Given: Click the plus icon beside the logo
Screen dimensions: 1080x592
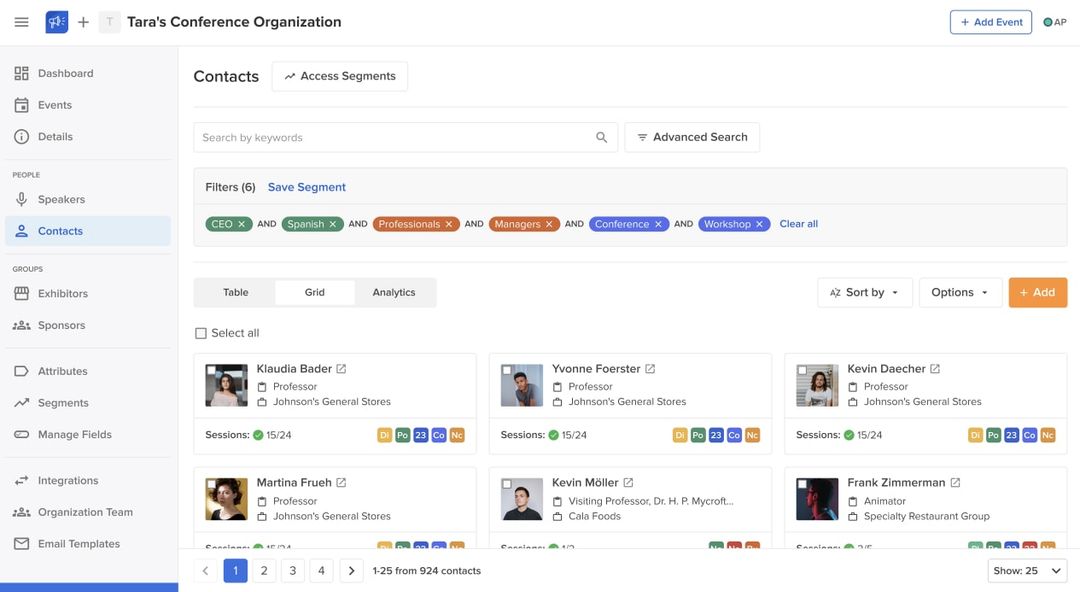Looking at the screenshot, I should (x=79, y=19).
